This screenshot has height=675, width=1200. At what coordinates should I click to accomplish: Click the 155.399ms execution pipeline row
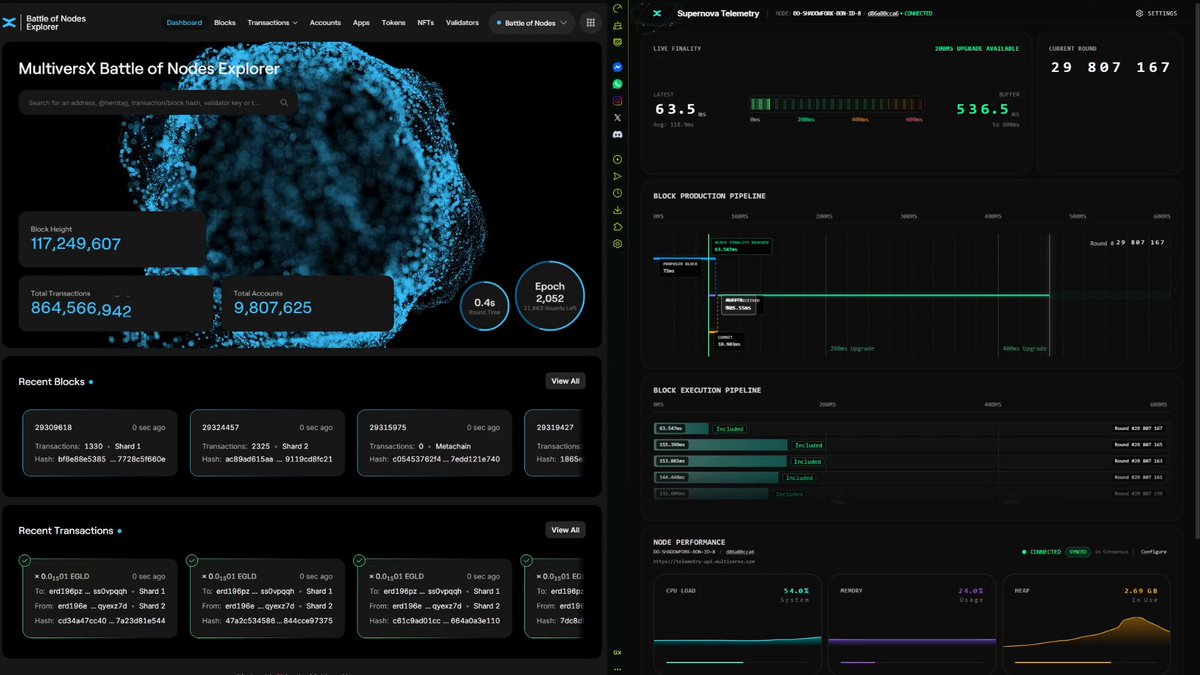point(910,445)
